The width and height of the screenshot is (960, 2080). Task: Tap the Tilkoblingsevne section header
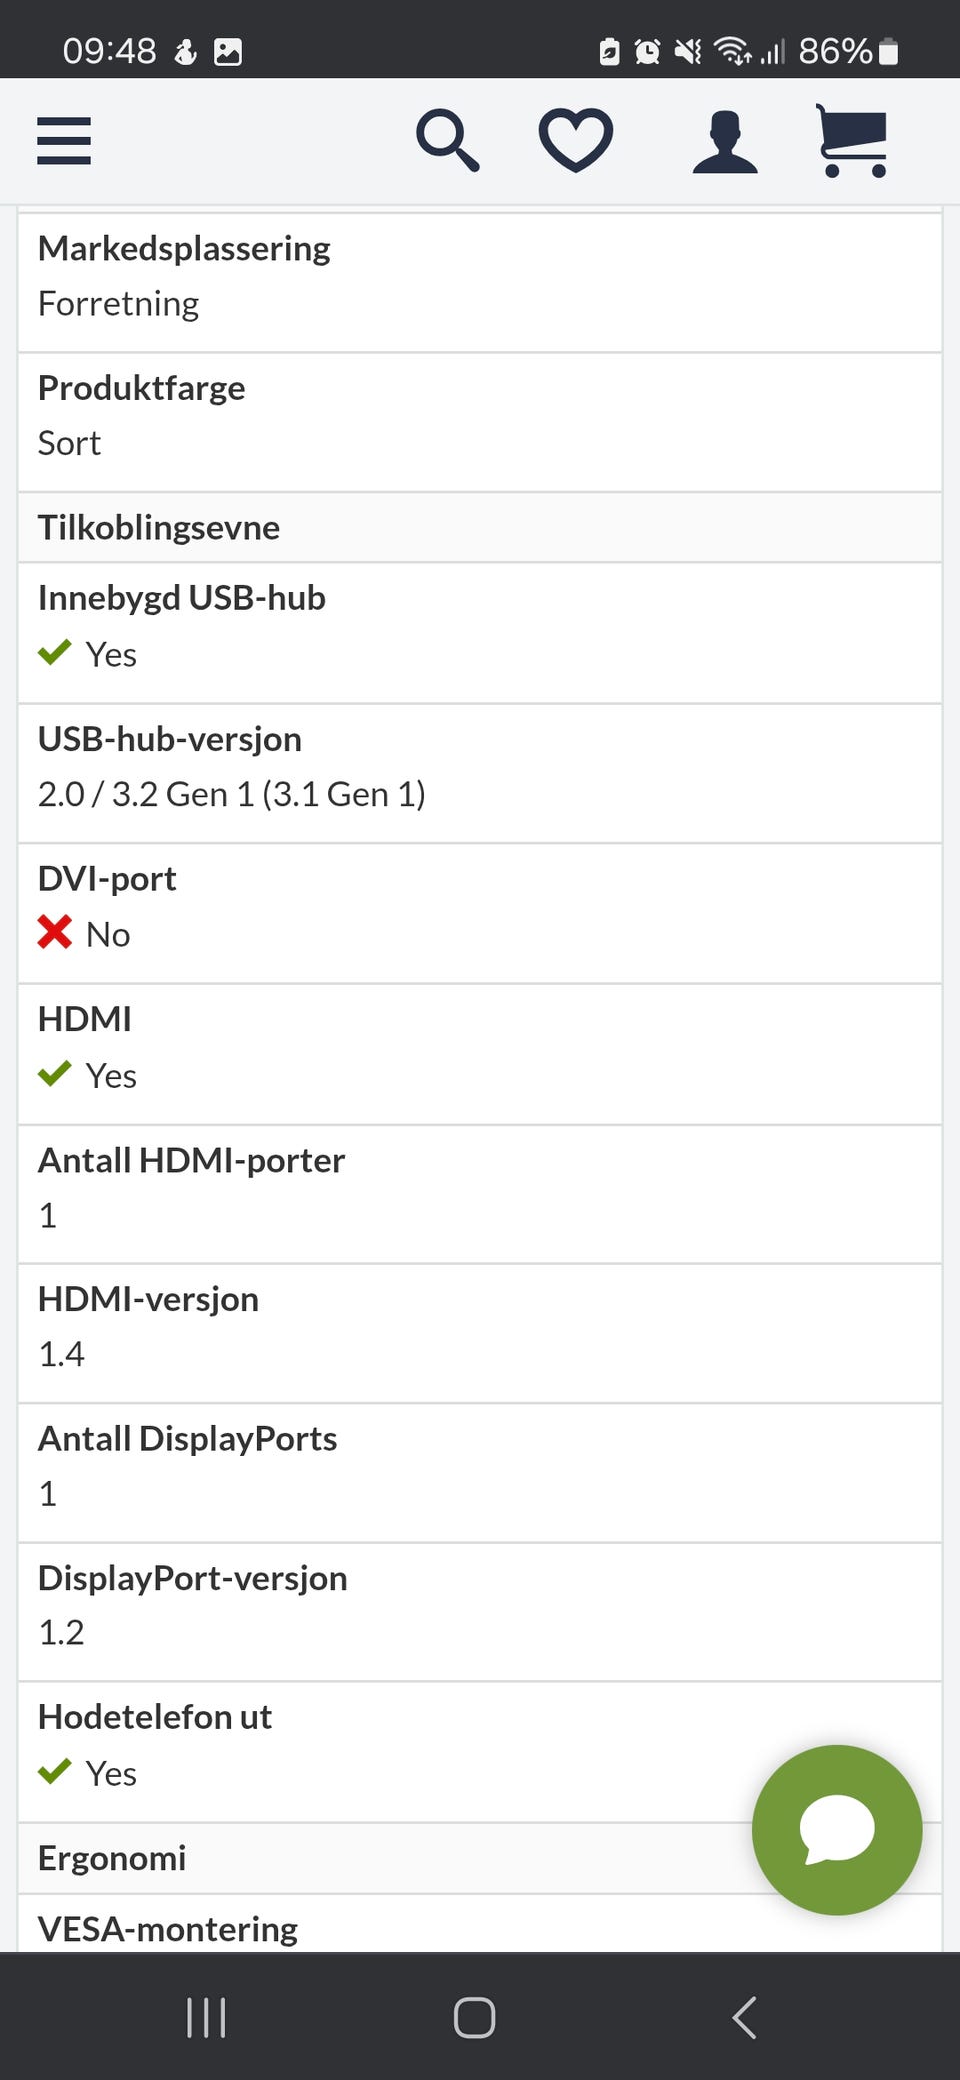(480, 527)
